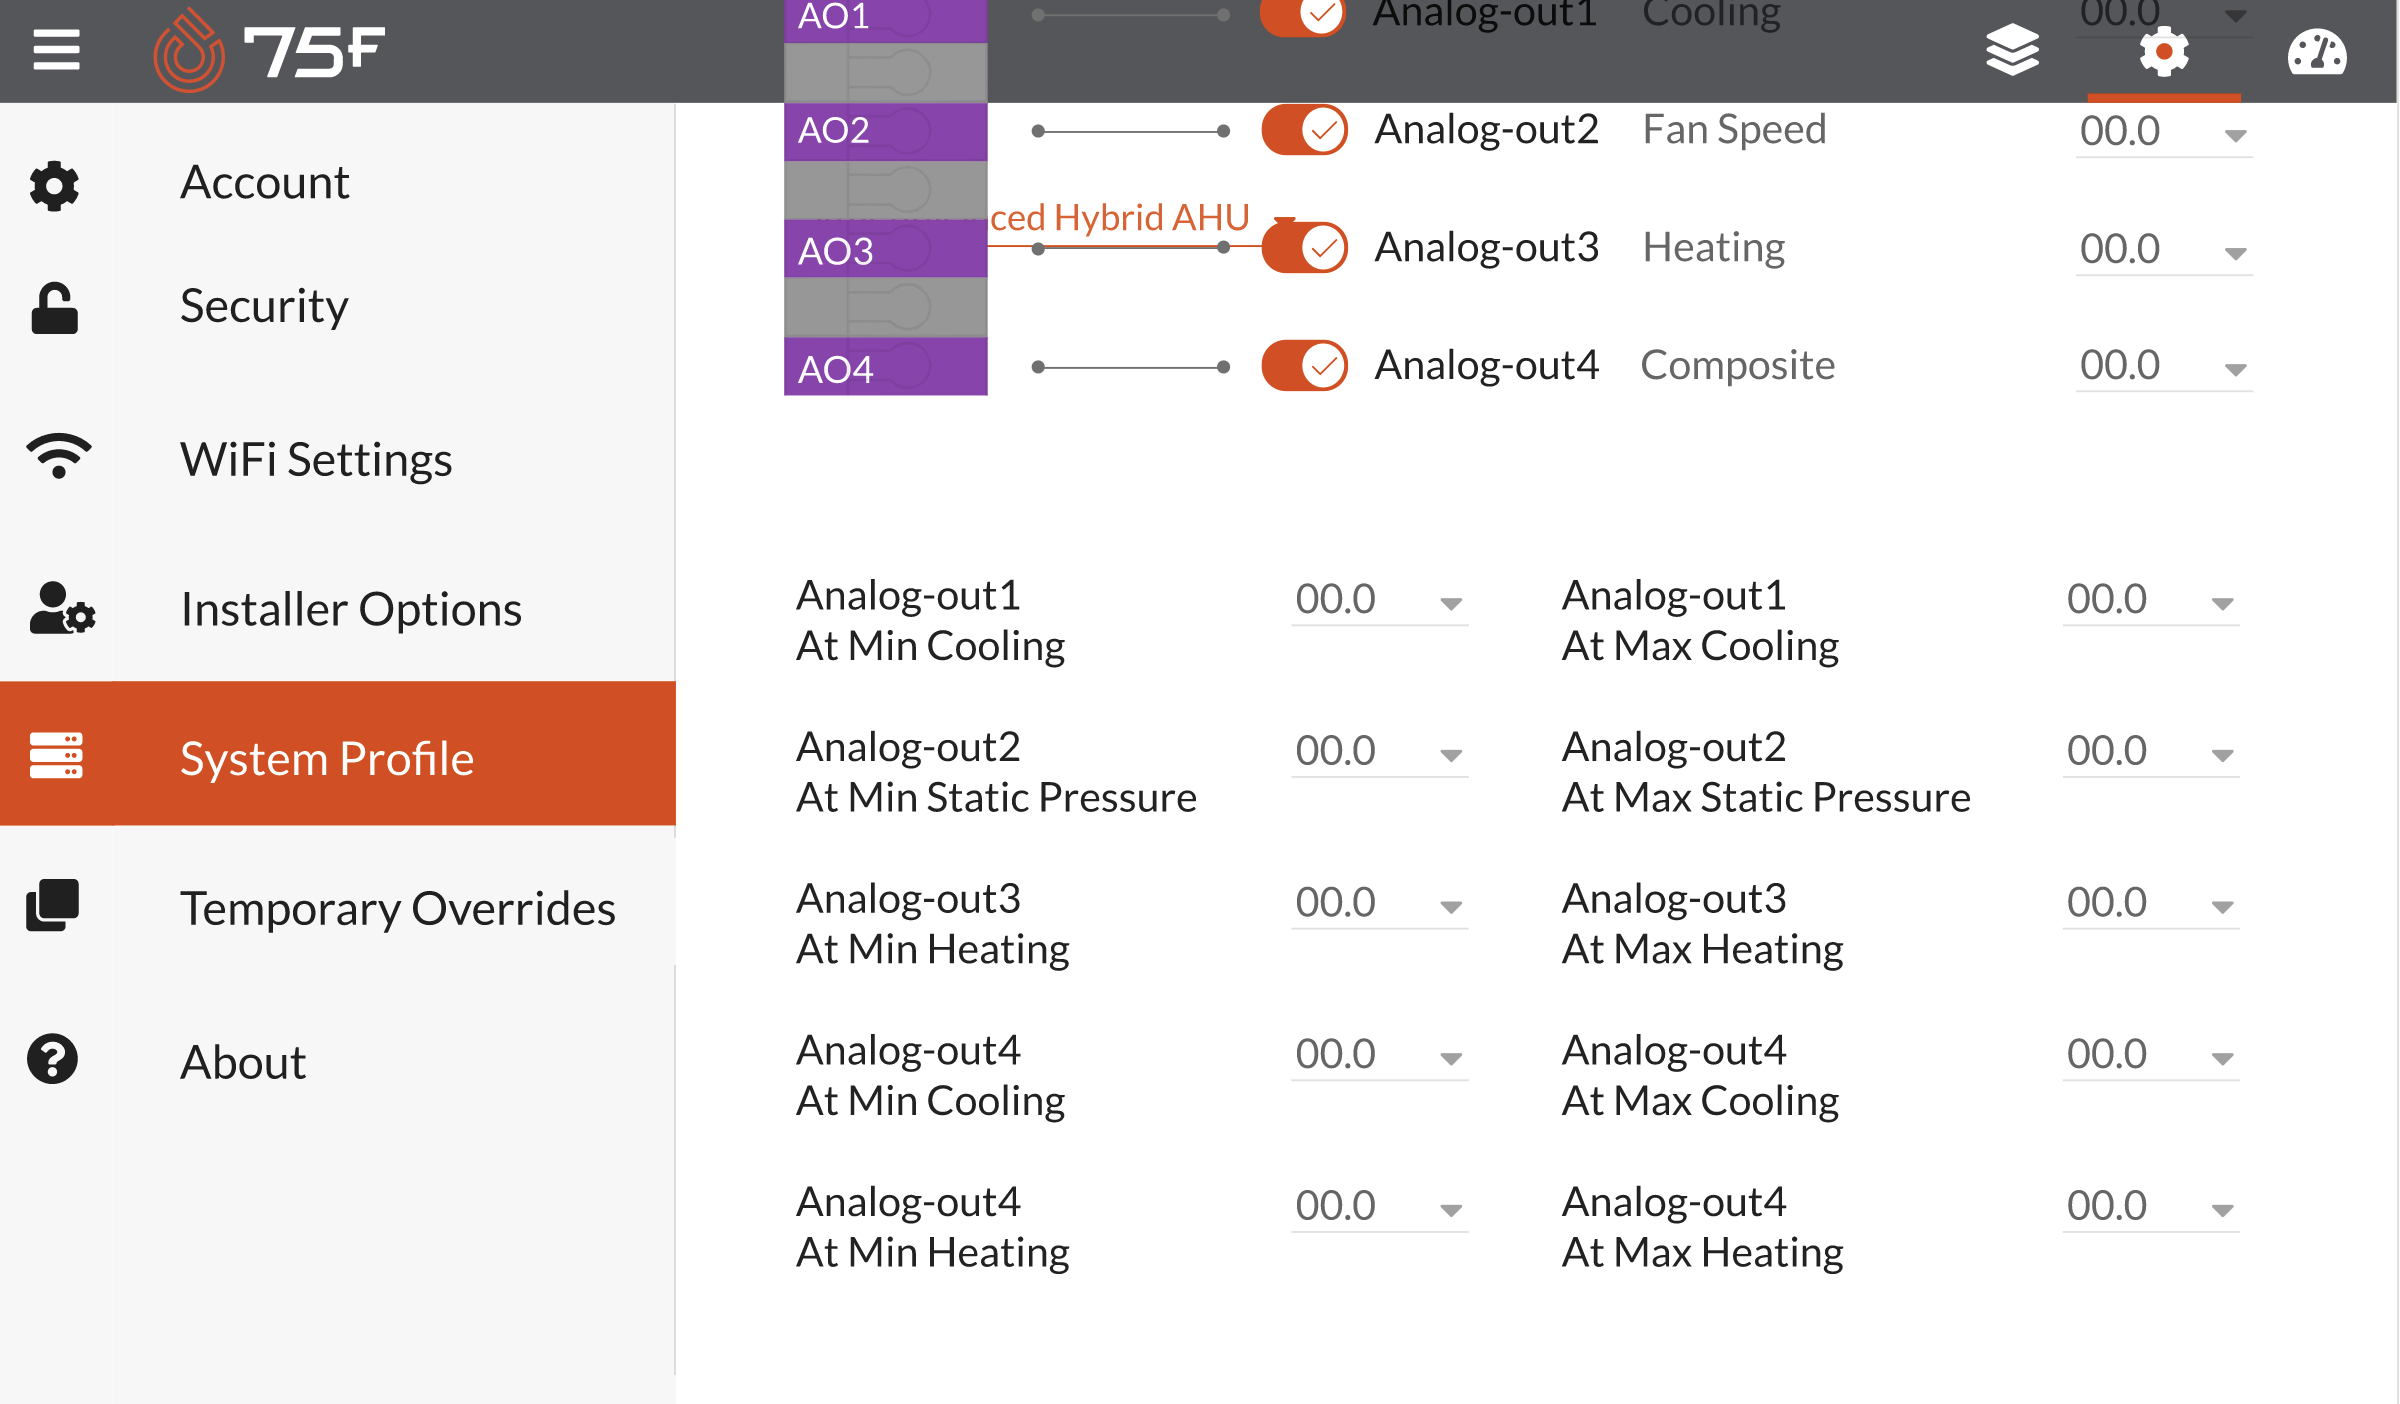Go to Installer Options
This screenshot has height=1404, width=2400.
coord(350,609)
